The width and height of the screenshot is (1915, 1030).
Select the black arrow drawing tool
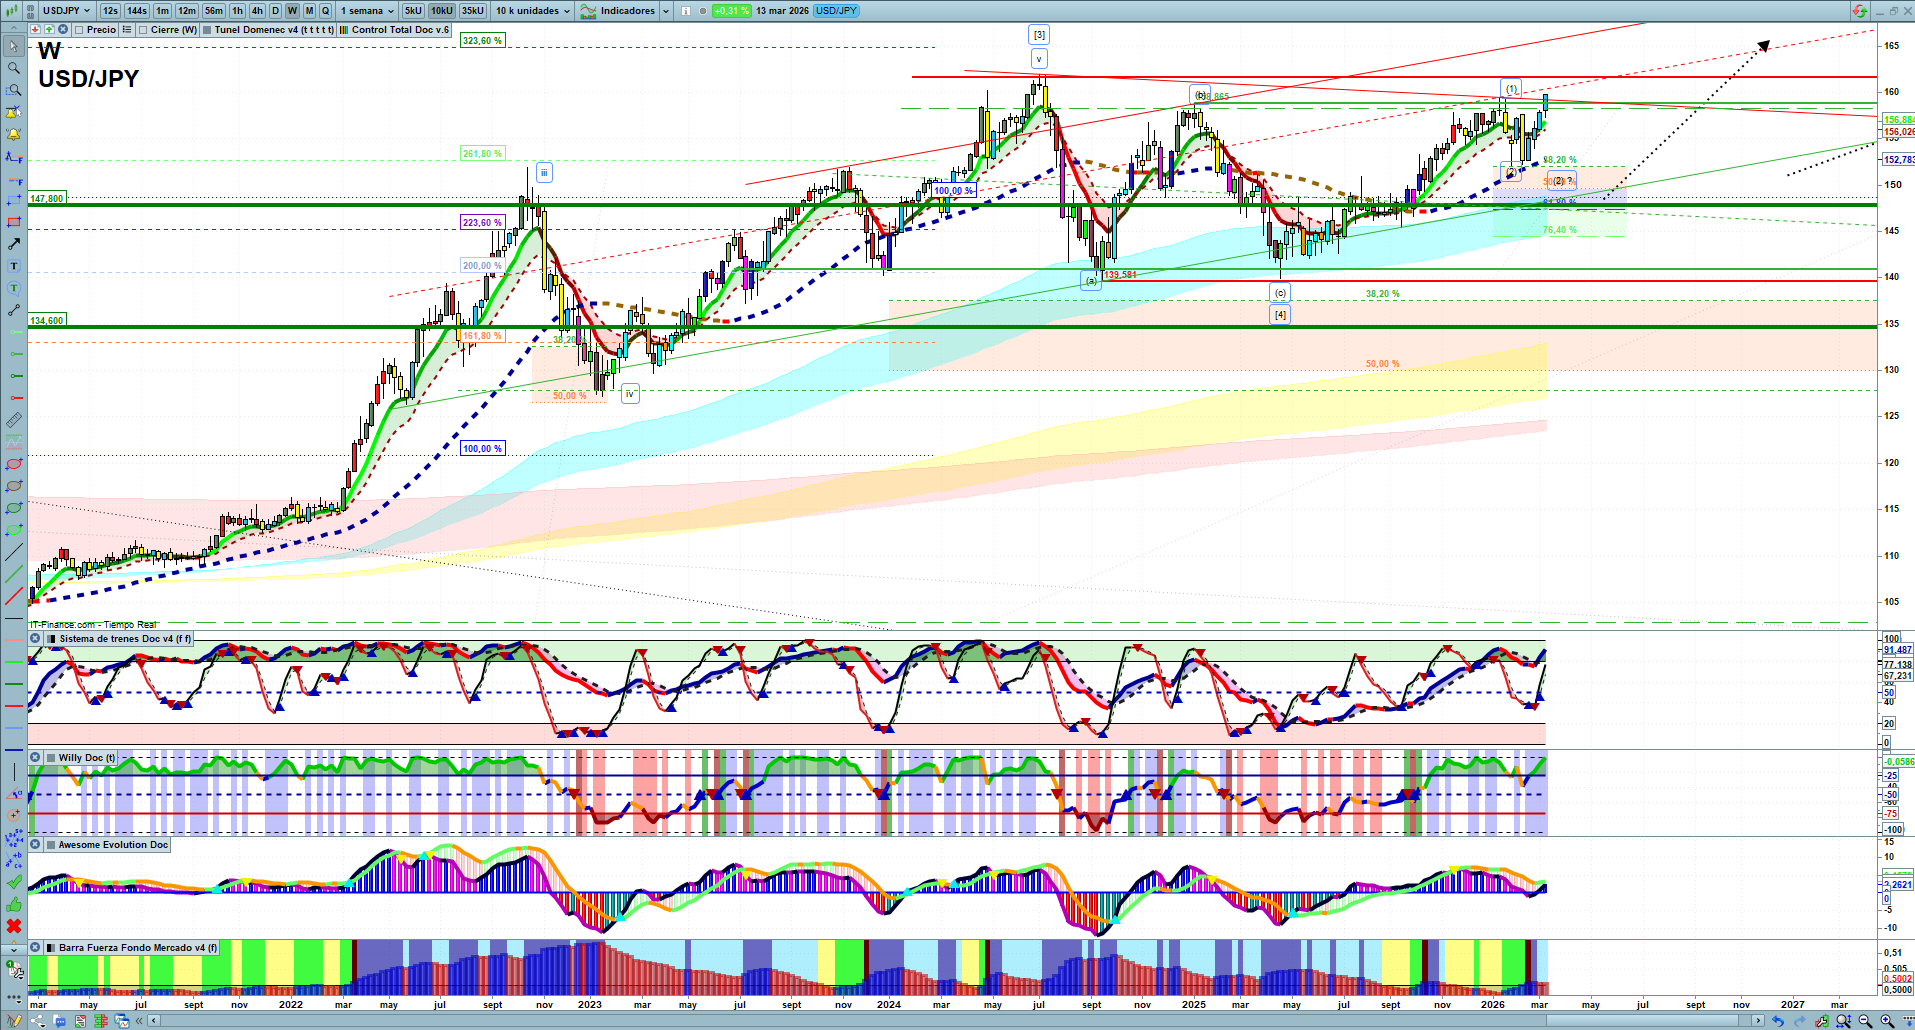click(14, 244)
